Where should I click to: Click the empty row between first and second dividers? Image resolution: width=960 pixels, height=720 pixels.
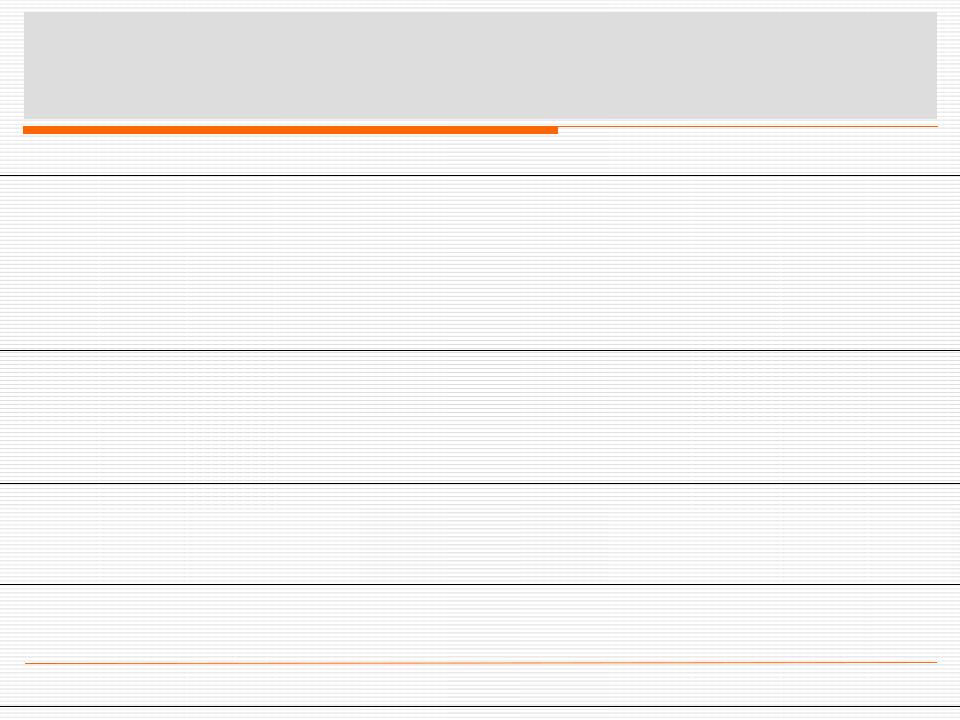point(480,263)
